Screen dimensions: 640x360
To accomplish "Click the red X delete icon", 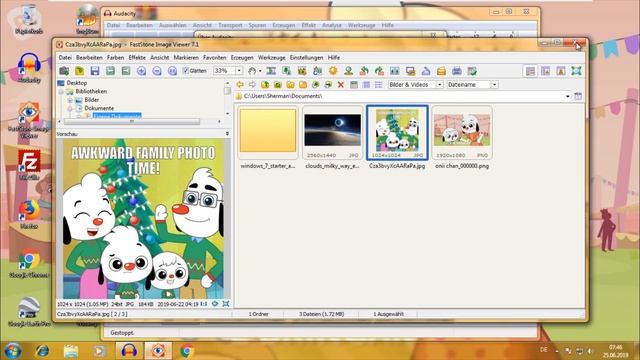I will [341, 84].
